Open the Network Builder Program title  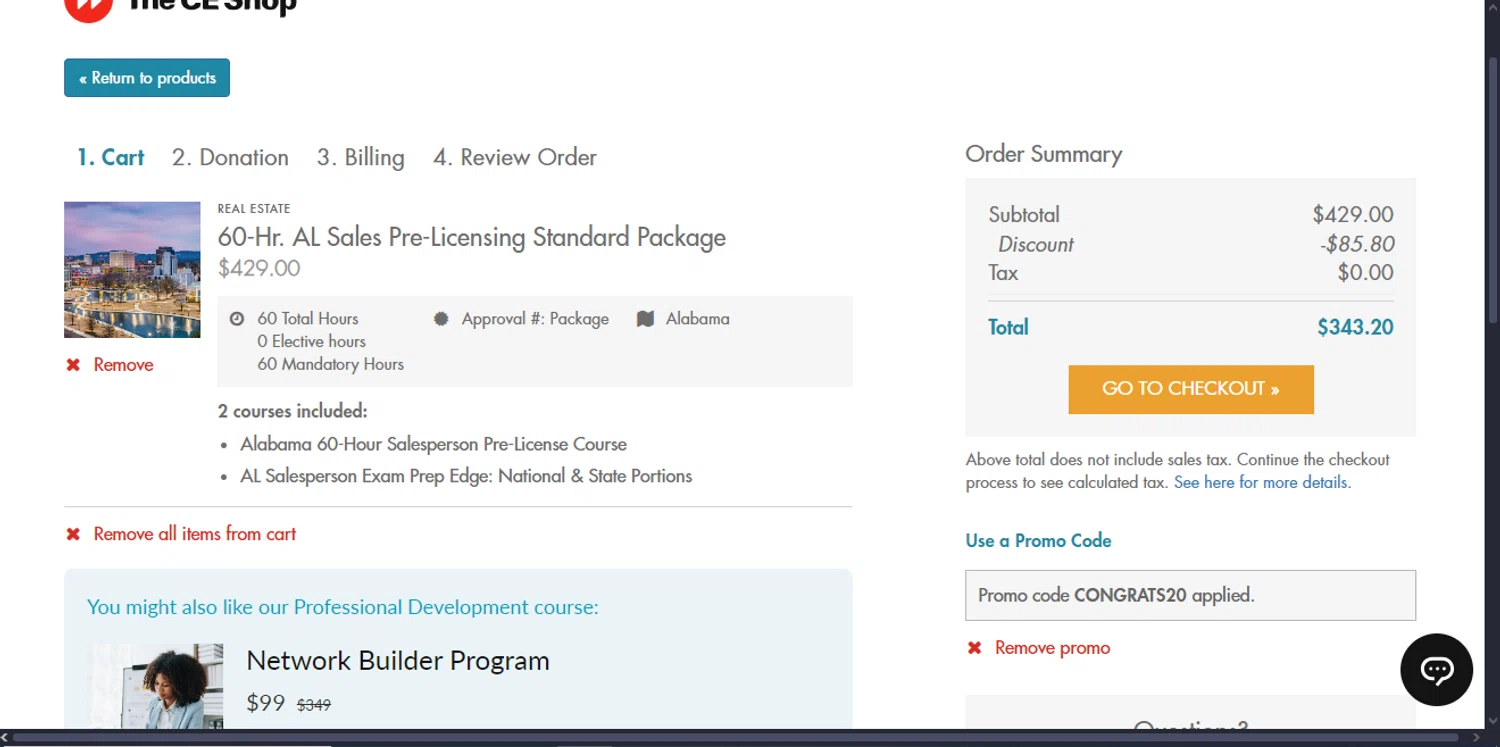pyautogui.click(x=398, y=661)
